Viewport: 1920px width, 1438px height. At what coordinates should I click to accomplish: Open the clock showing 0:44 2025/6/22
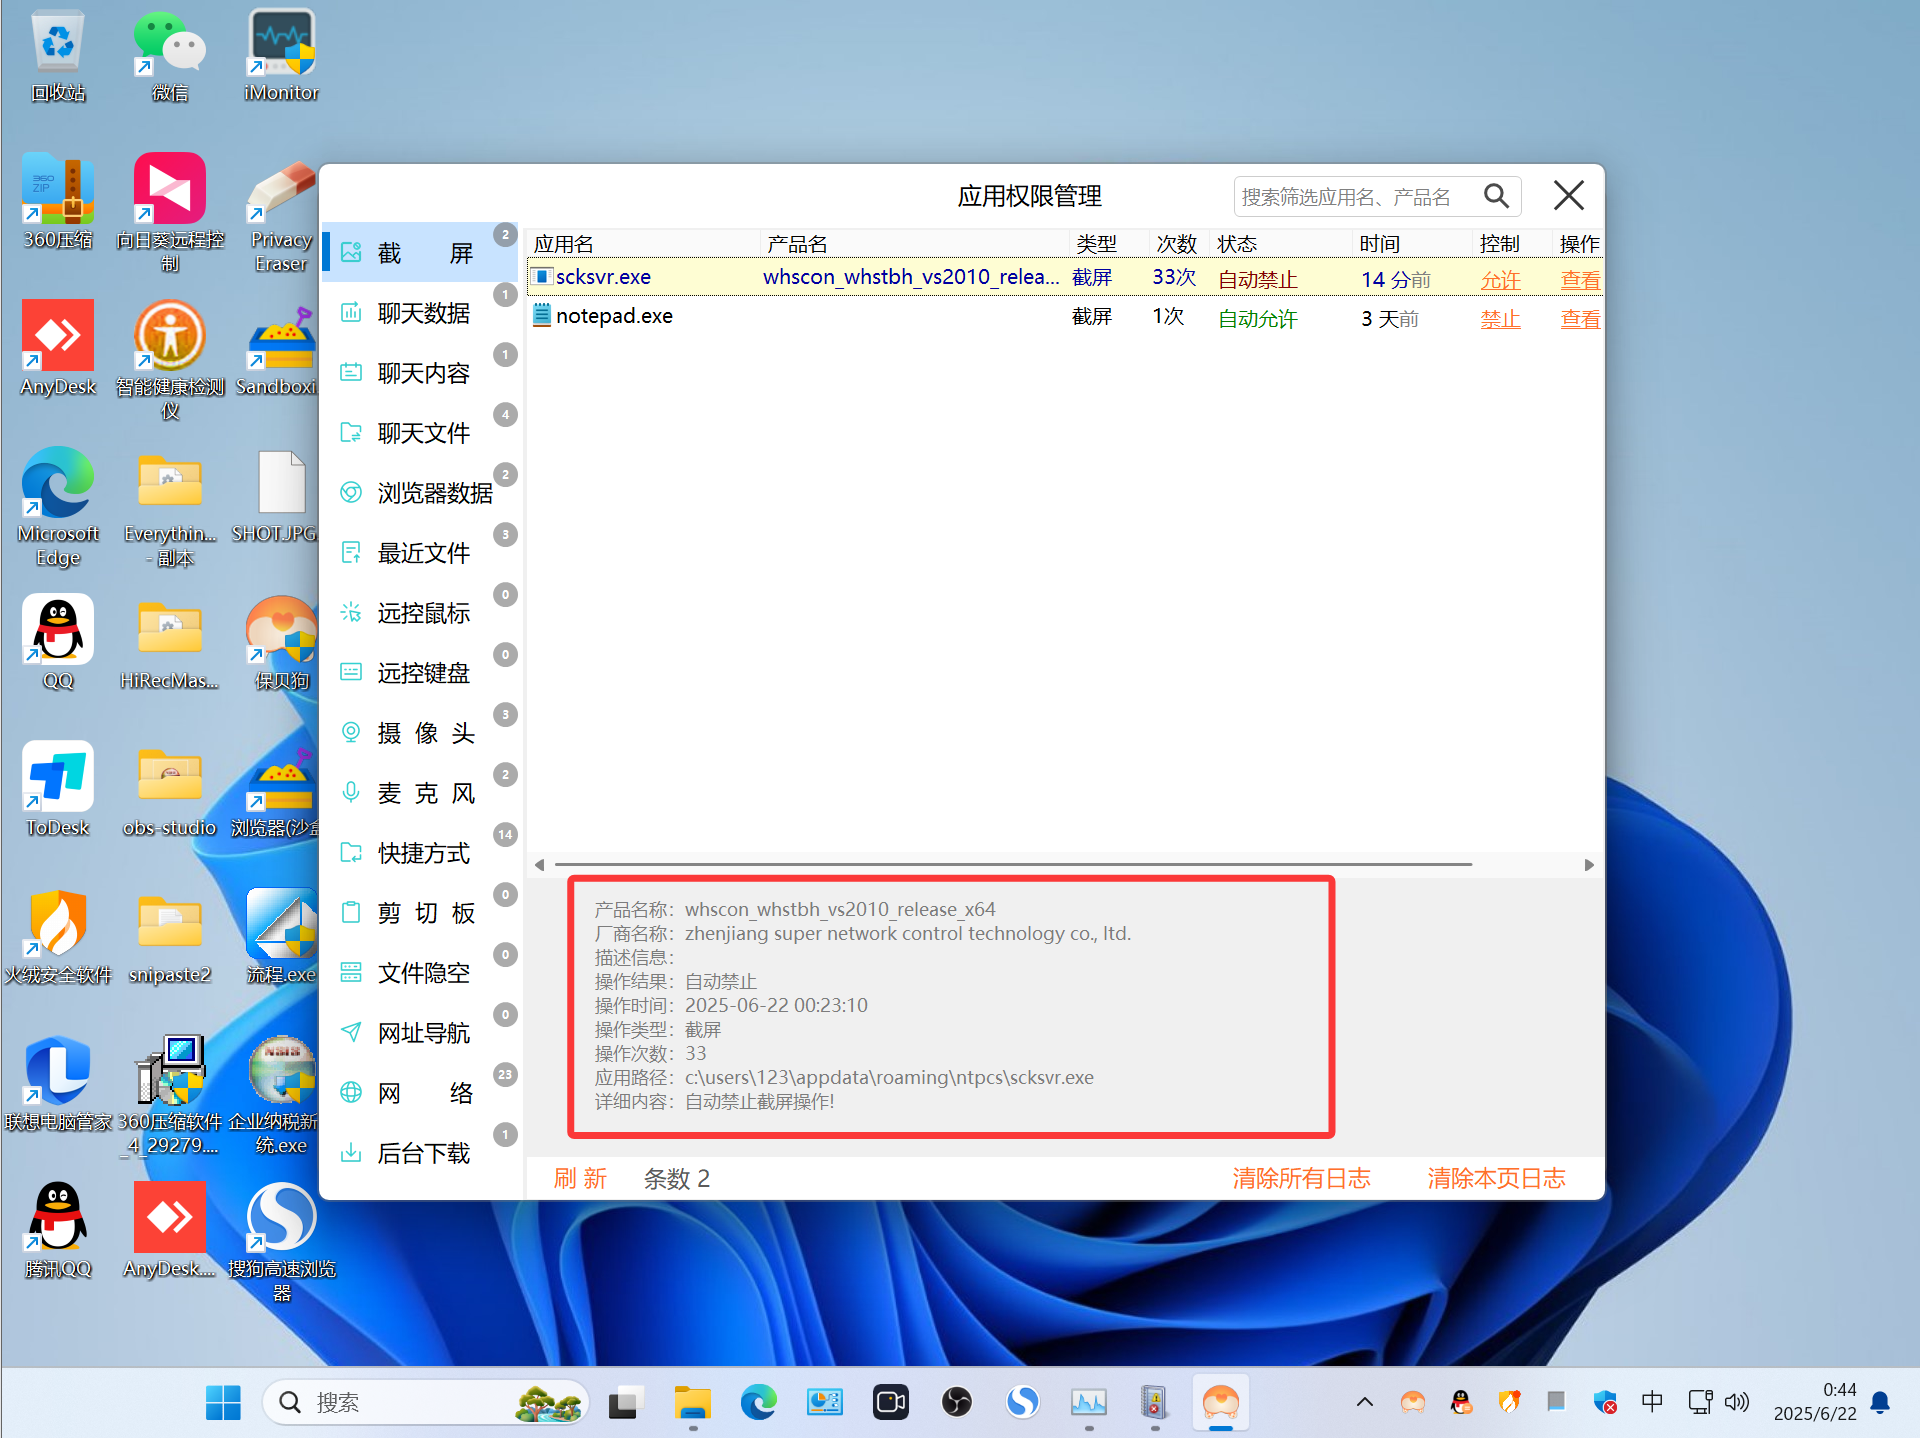click(x=1815, y=1402)
